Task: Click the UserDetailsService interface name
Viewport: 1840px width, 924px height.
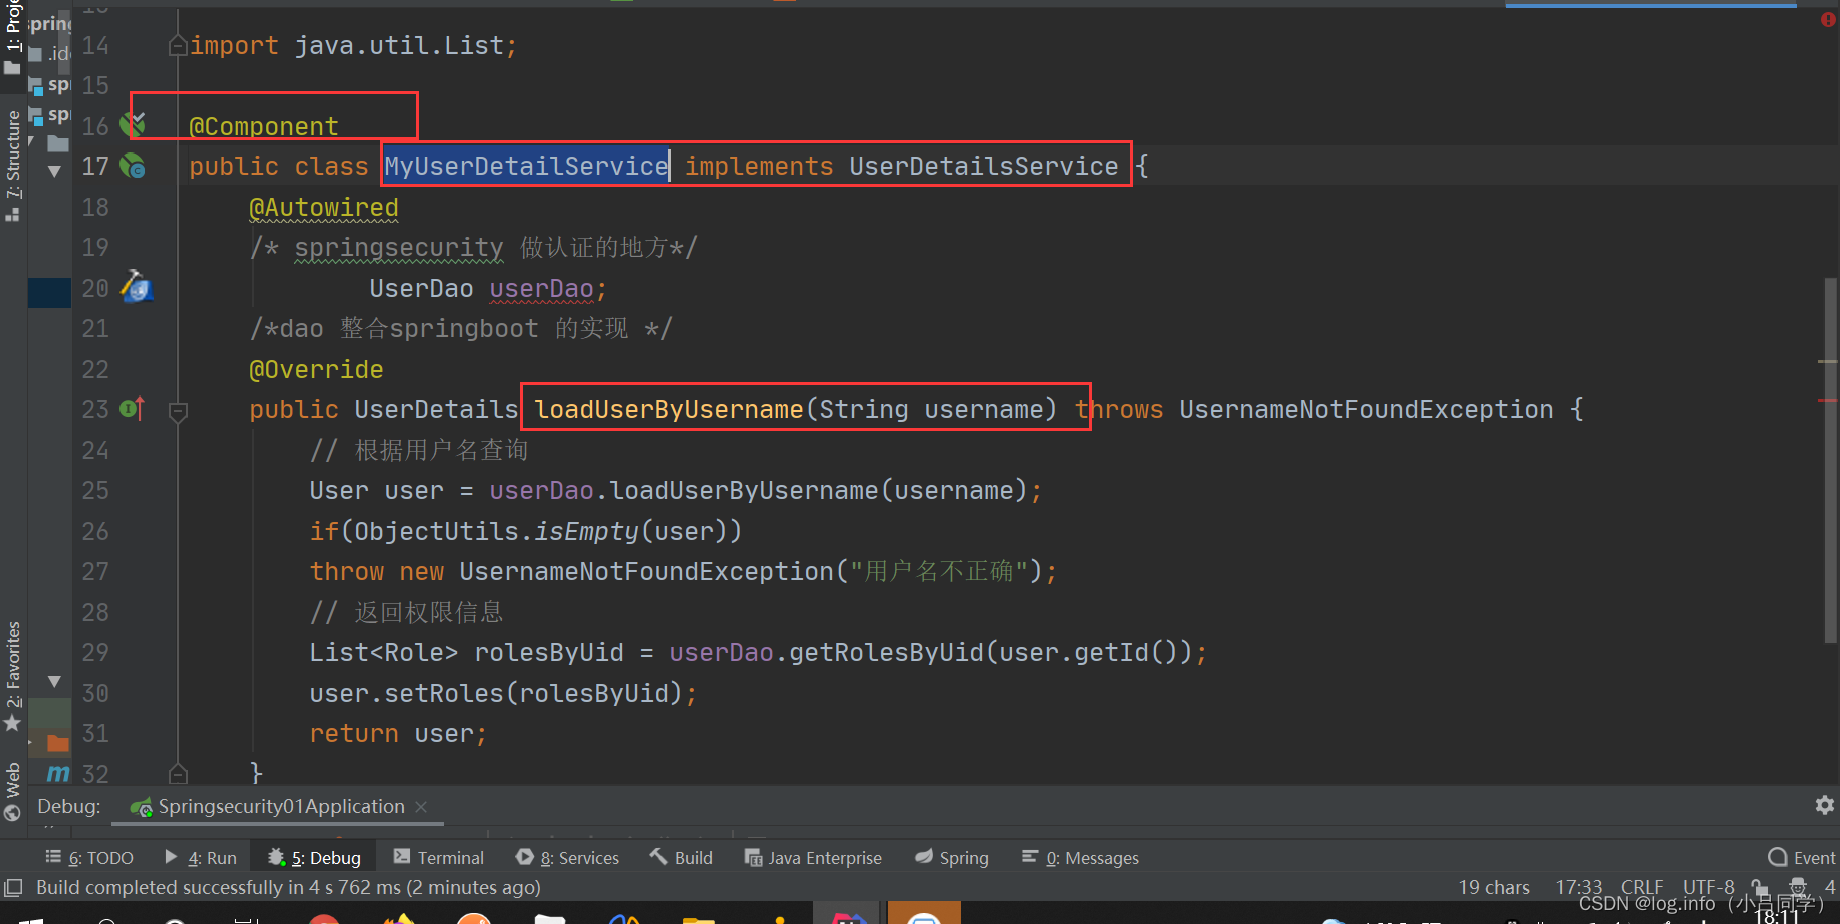Action: pyautogui.click(x=984, y=166)
